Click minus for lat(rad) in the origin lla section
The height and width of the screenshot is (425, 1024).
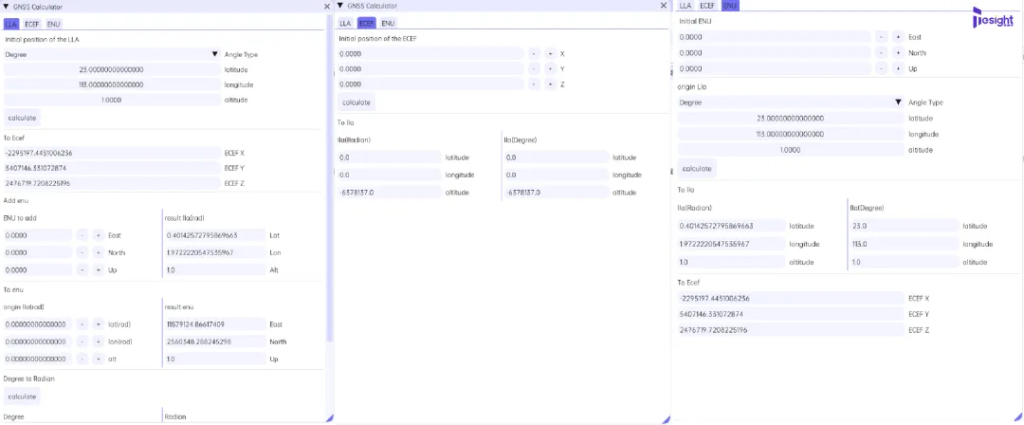click(x=82, y=324)
